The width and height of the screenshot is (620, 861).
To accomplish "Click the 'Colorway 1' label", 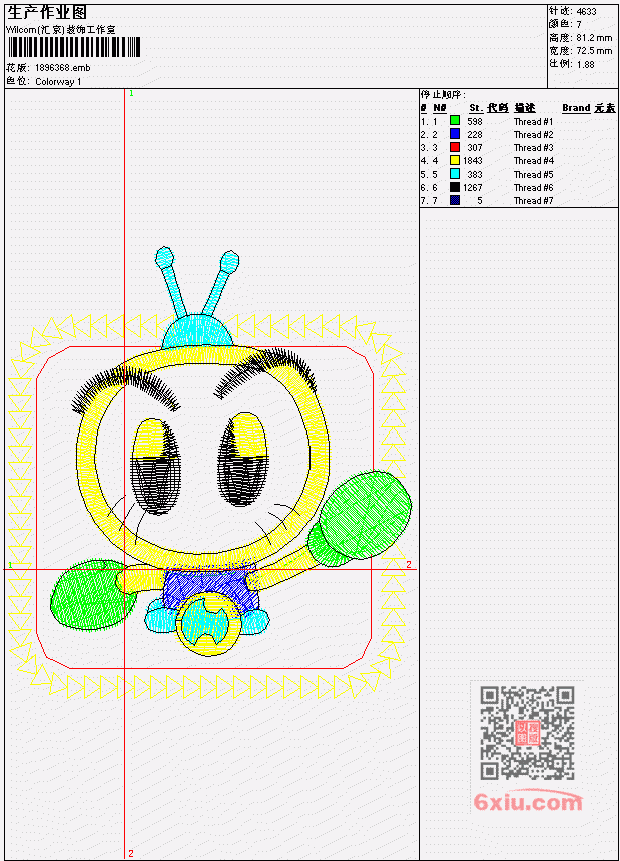I will click(58, 81).
